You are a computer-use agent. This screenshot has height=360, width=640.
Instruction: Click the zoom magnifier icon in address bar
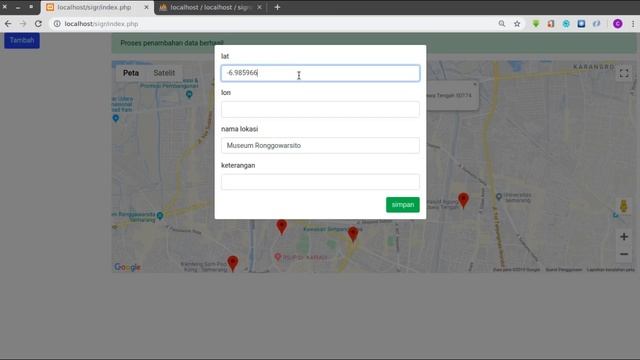(502, 24)
